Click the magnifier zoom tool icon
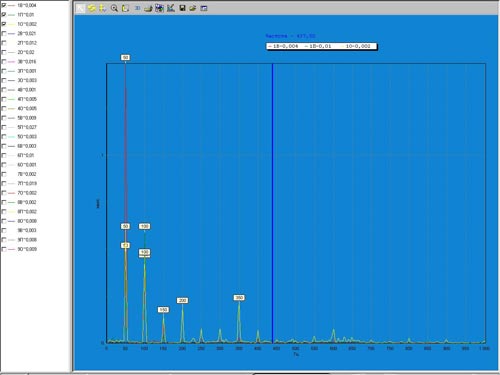 pyautogui.click(x=114, y=8)
